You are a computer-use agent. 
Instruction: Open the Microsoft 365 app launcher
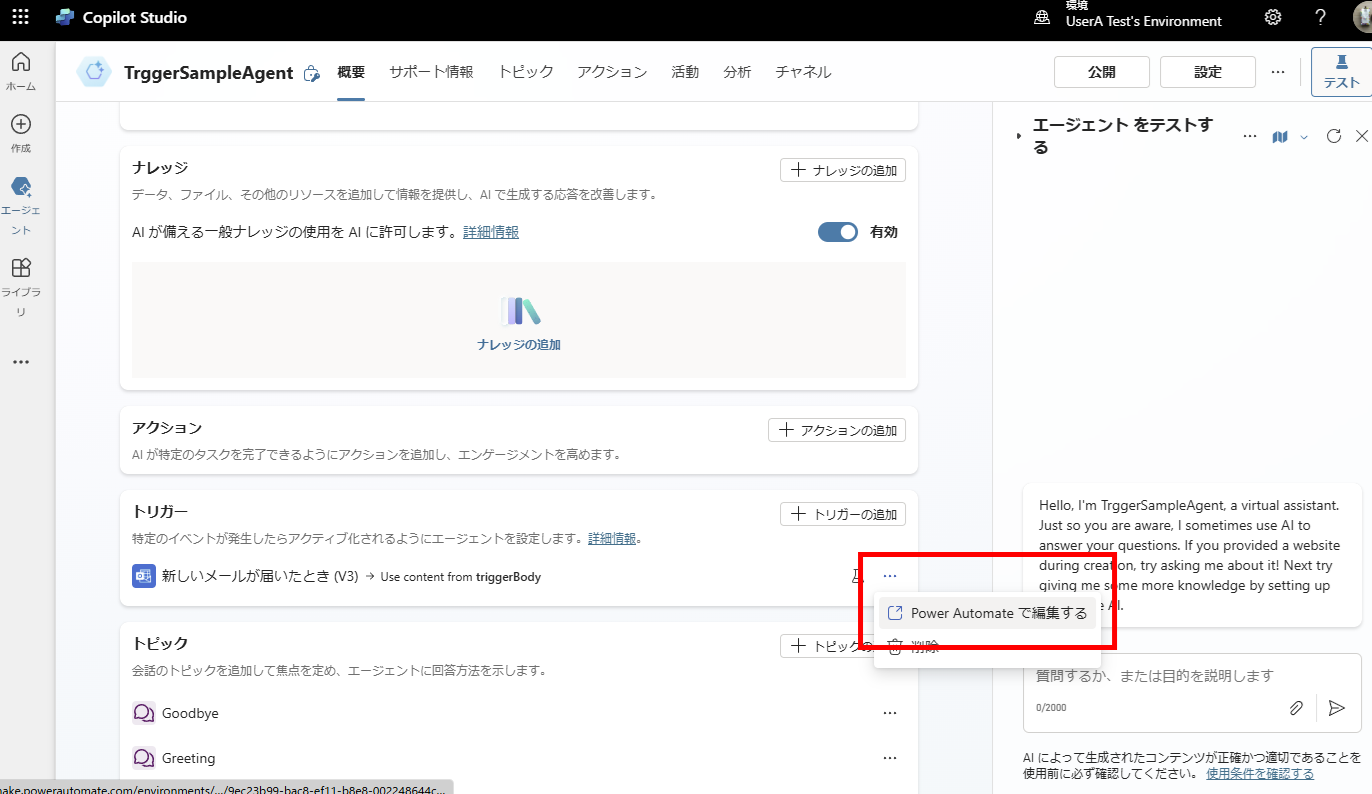[x=20, y=17]
